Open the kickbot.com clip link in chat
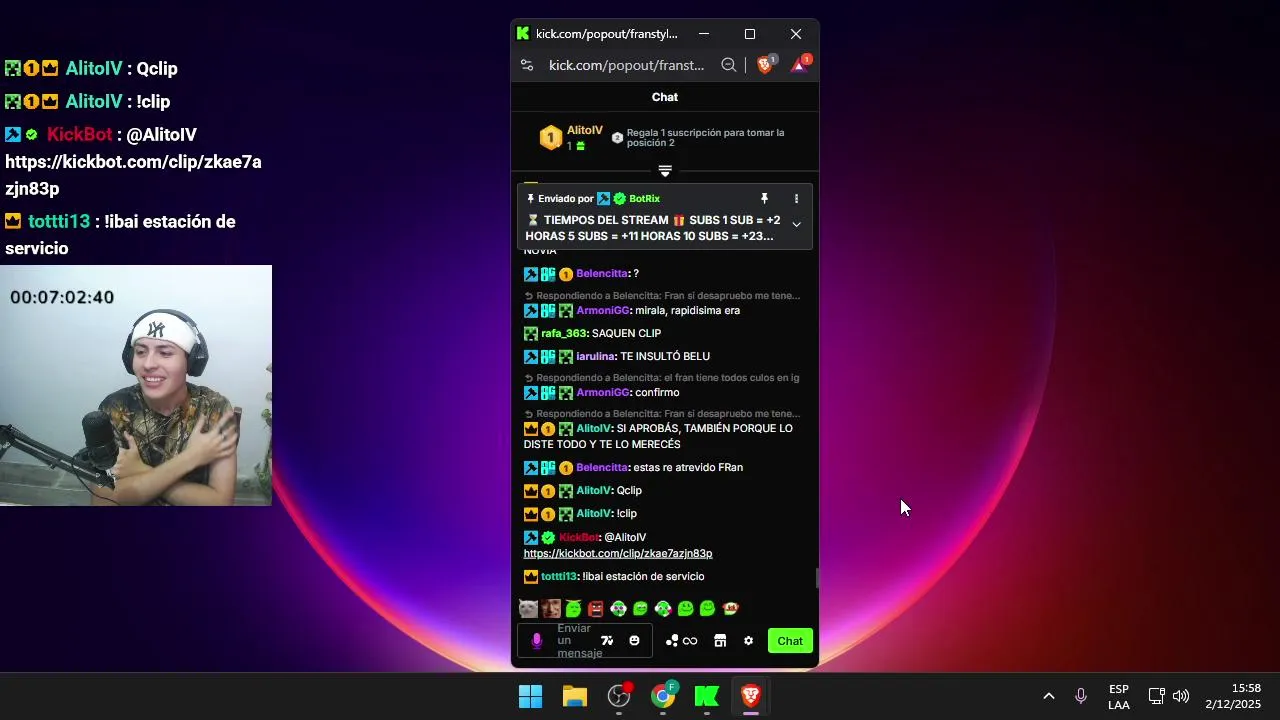This screenshot has height=720, width=1280. [618, 553]
